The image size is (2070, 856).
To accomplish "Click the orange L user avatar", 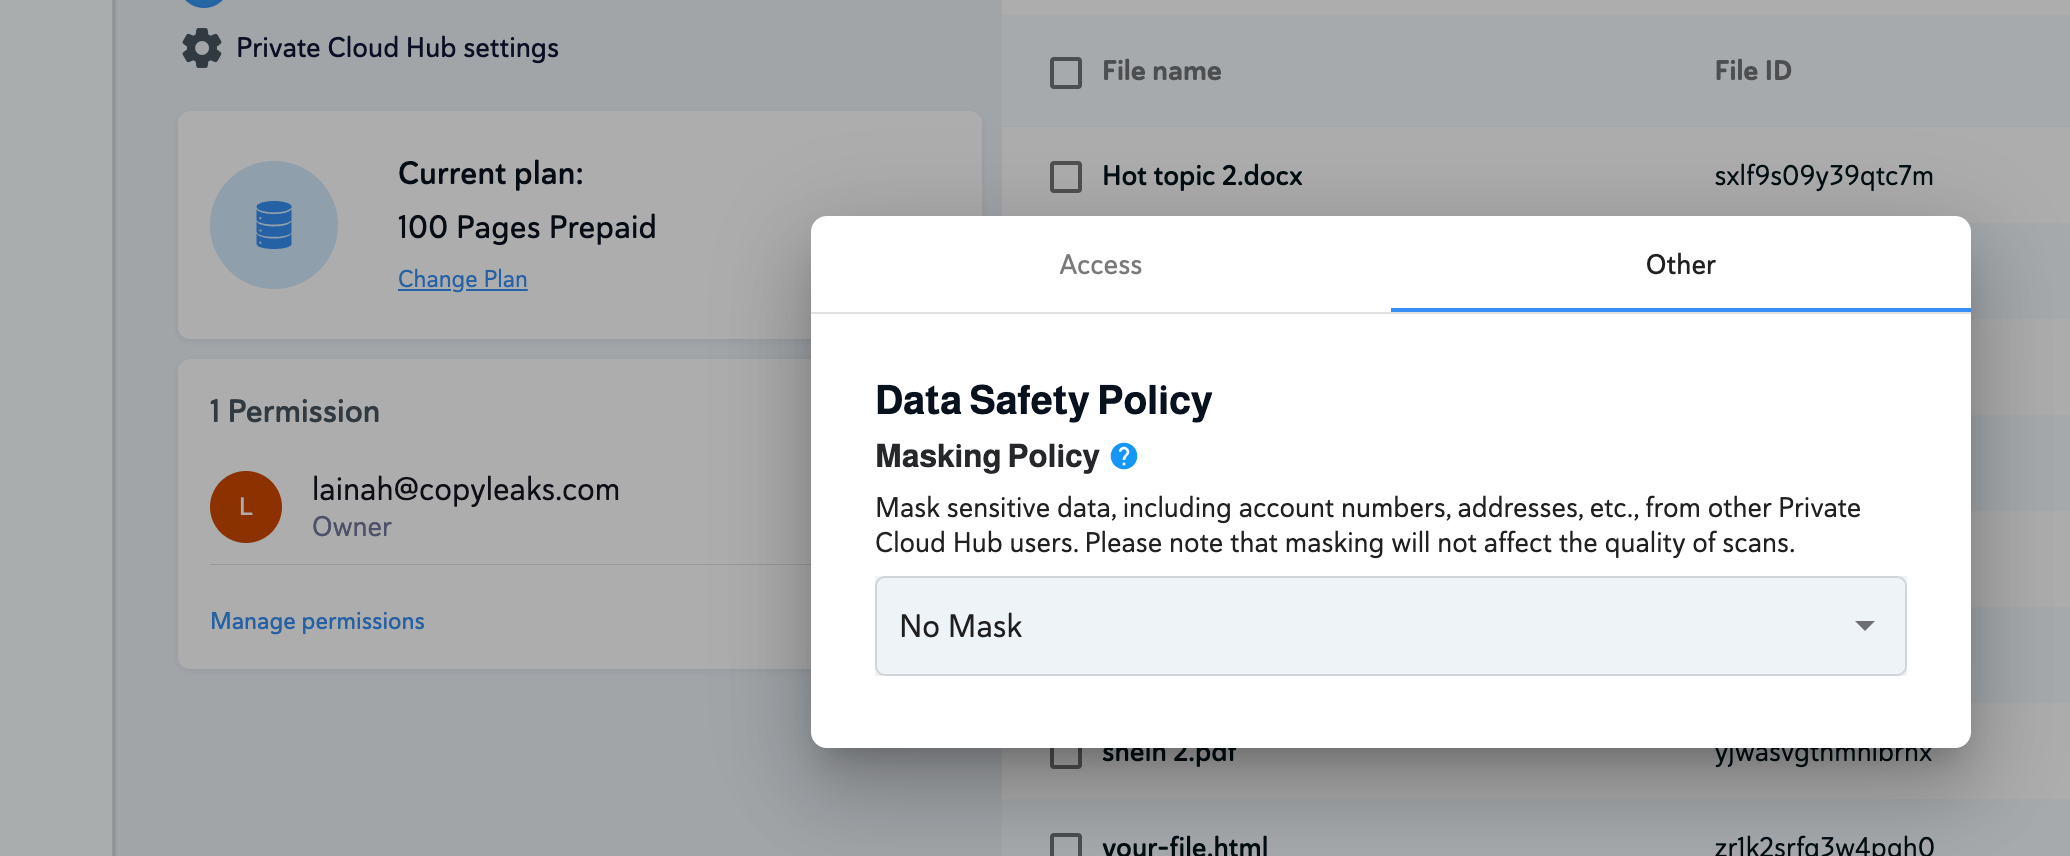I will click(246, 507).
